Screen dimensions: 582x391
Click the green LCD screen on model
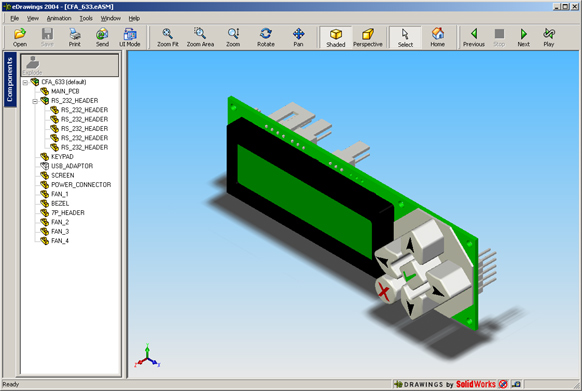(304, 201)
